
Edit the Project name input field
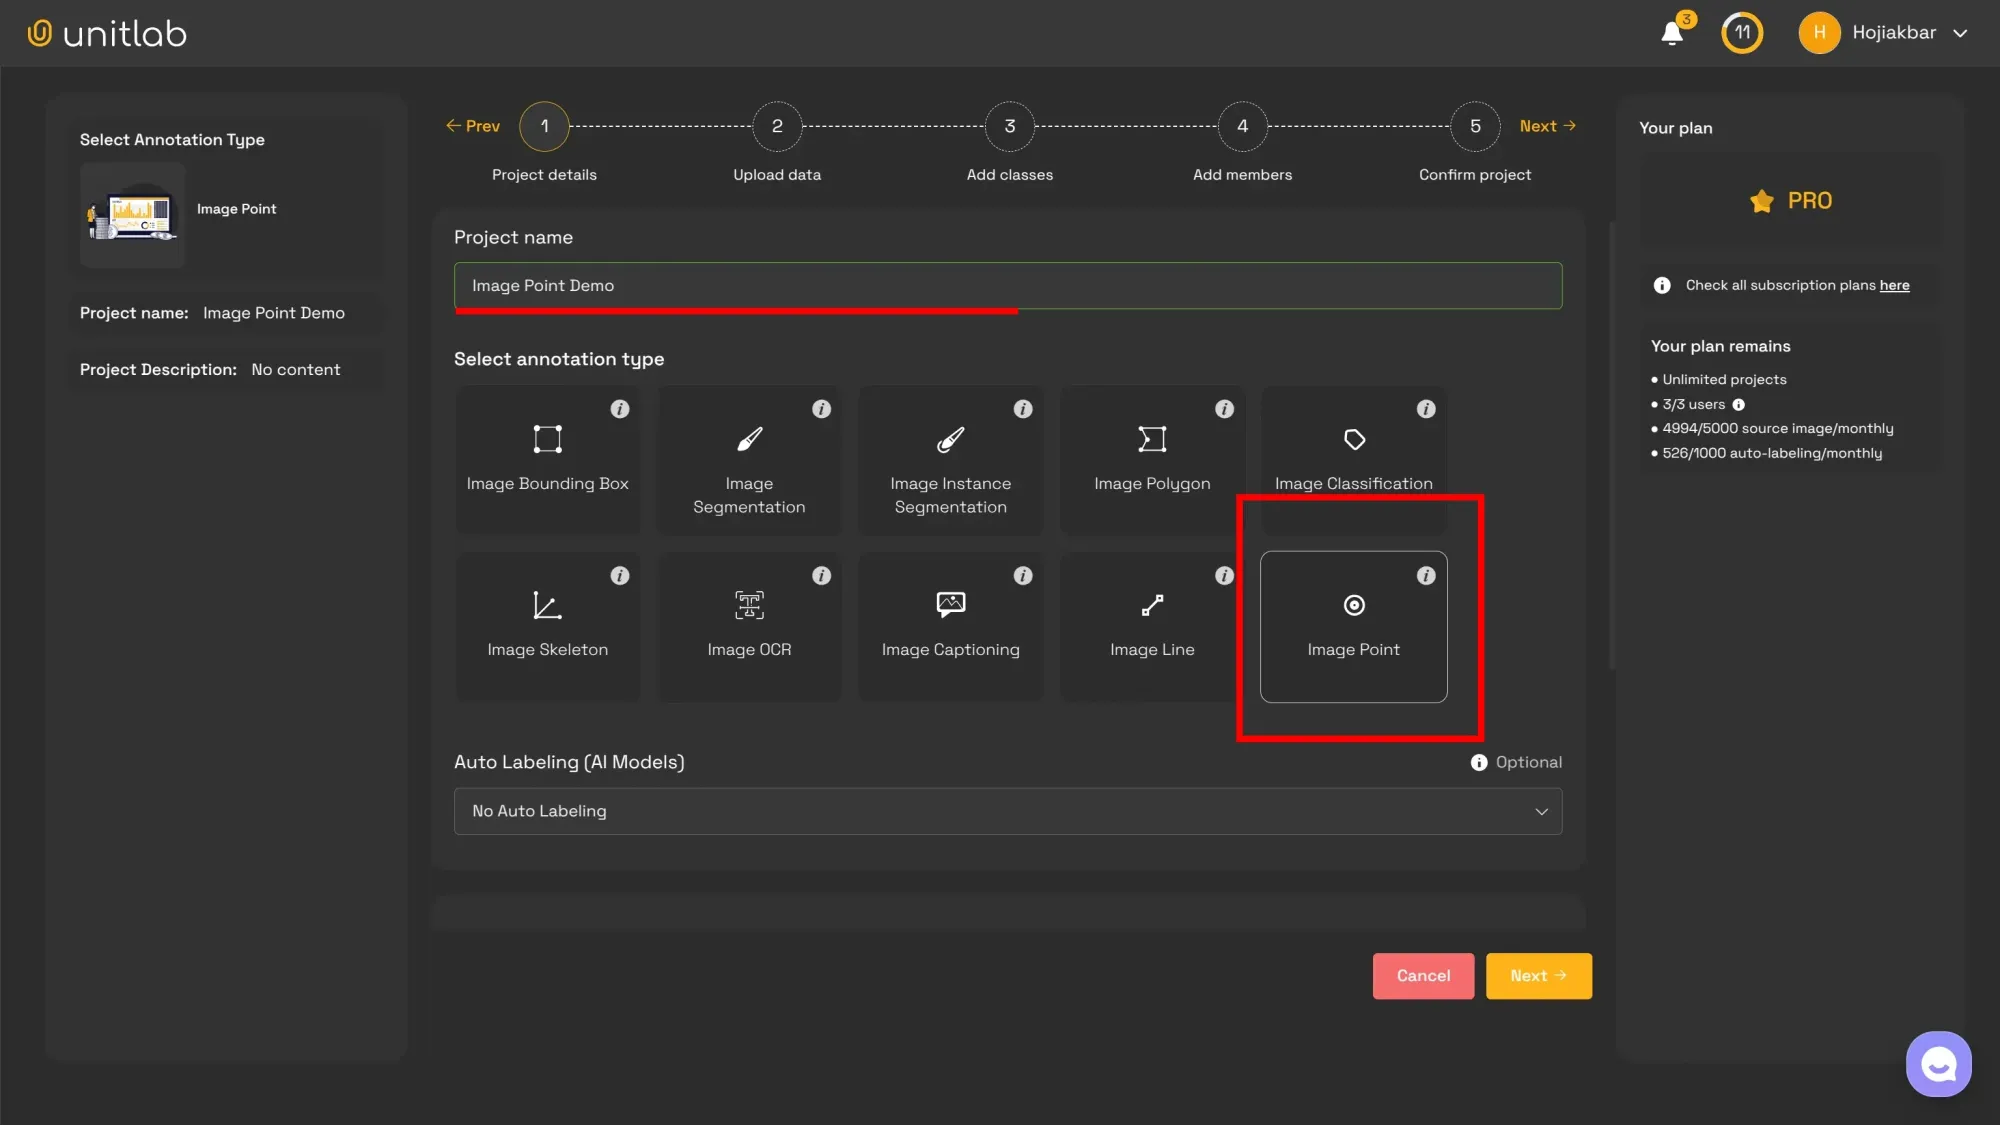tap(1007, 286)
